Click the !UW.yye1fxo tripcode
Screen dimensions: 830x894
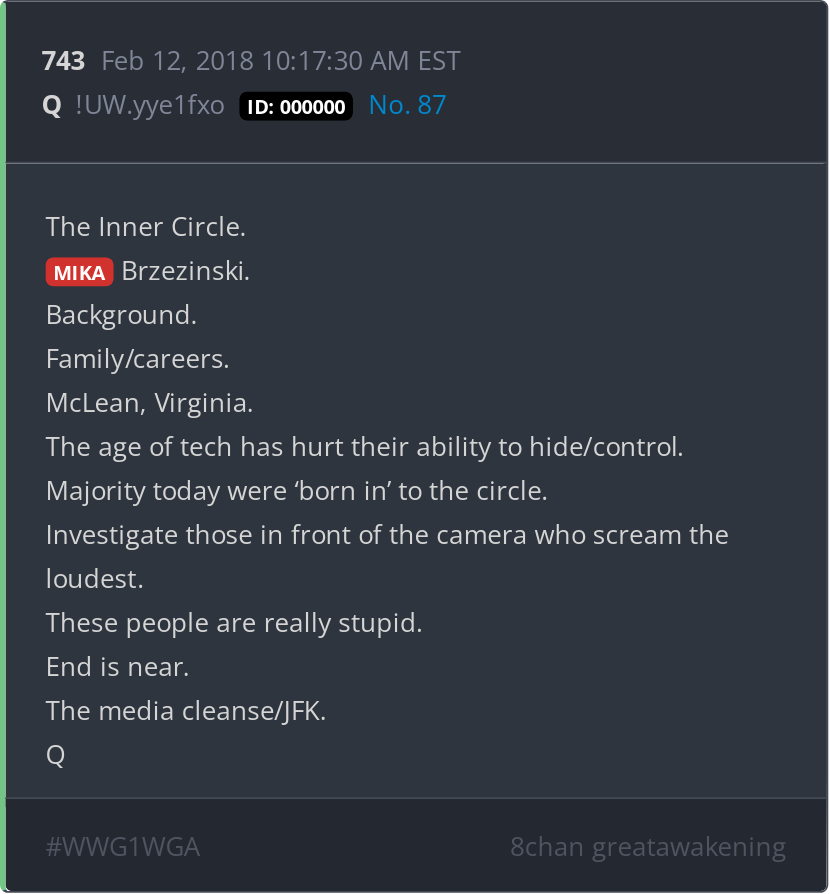click(x=150, y=106)
